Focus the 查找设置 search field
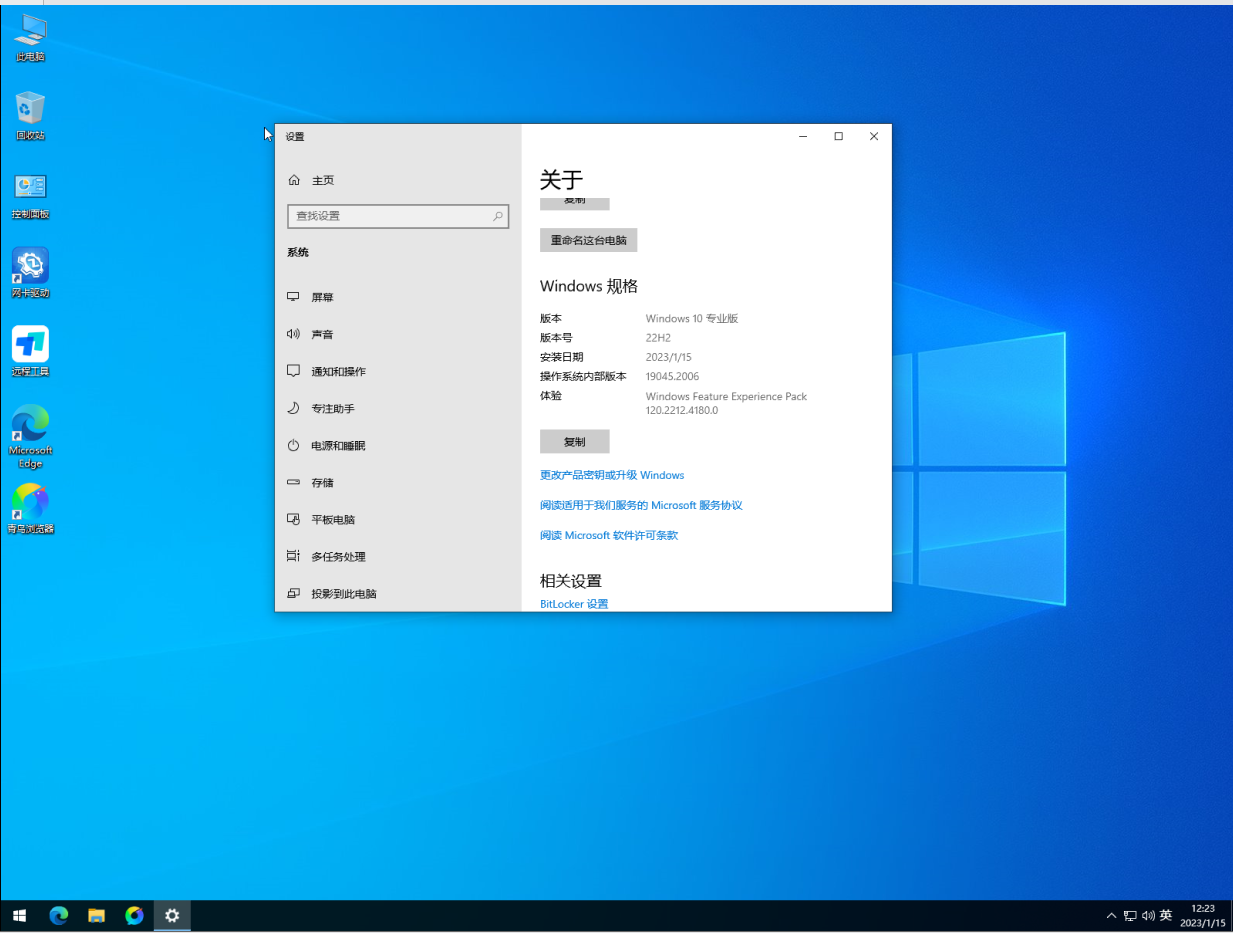 398,216
